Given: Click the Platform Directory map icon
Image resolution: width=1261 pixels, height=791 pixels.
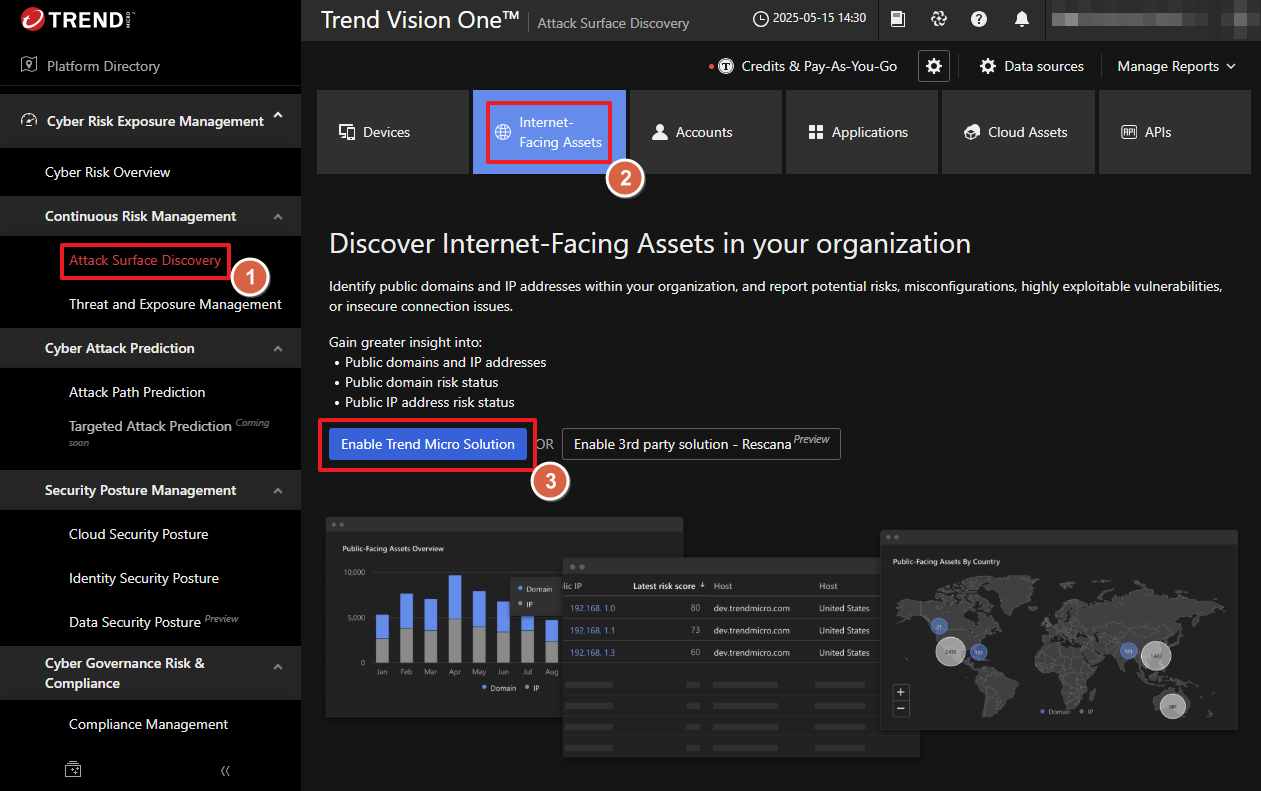Looking at the screenshot, I should 29,66.
